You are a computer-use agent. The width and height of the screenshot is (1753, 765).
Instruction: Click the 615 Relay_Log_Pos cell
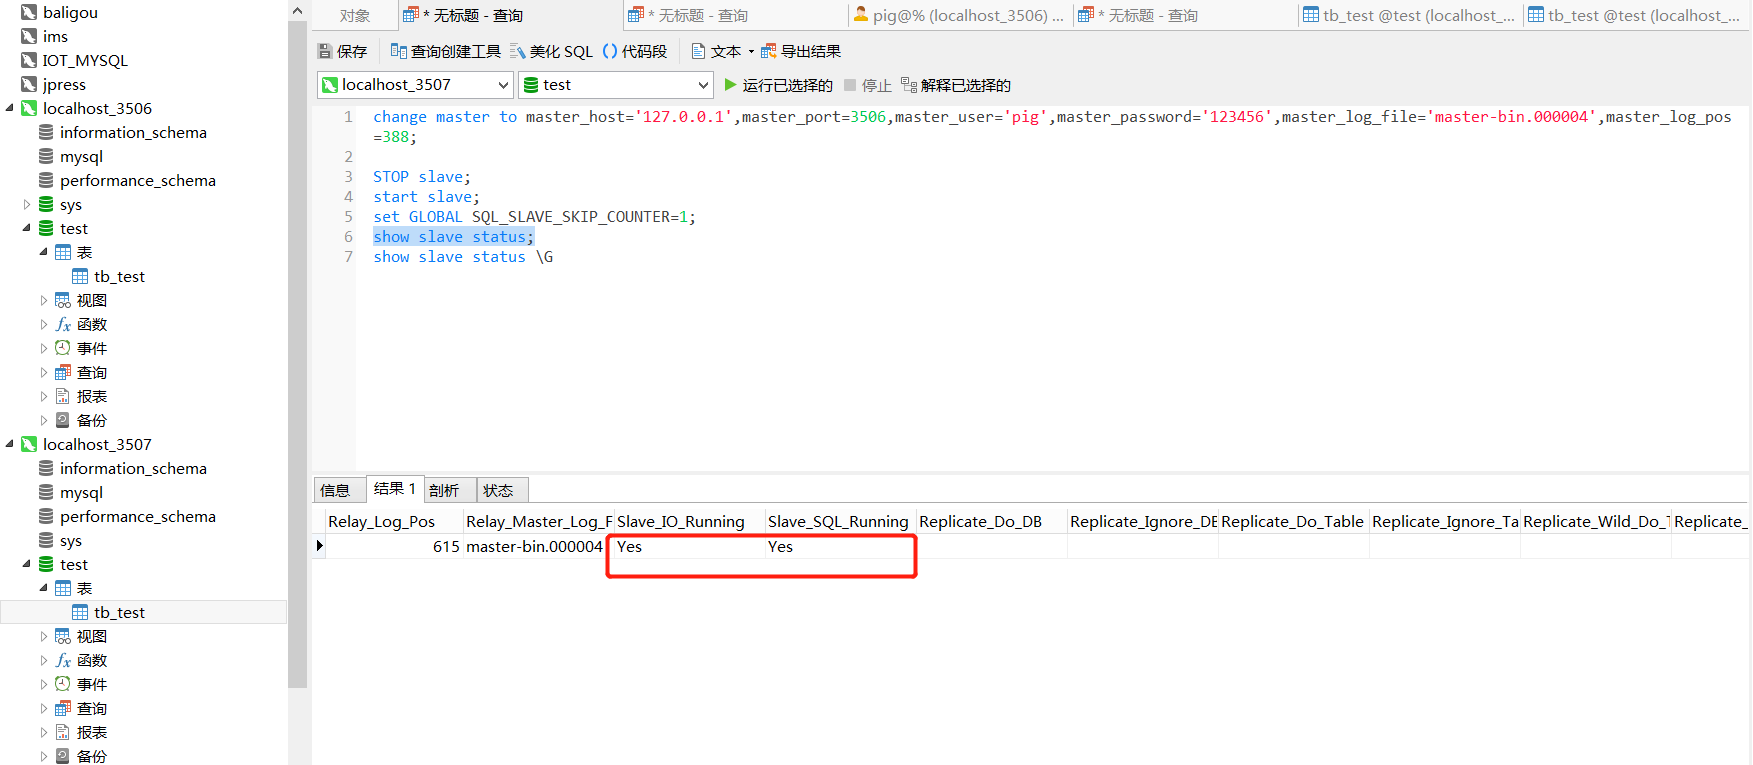394,547
